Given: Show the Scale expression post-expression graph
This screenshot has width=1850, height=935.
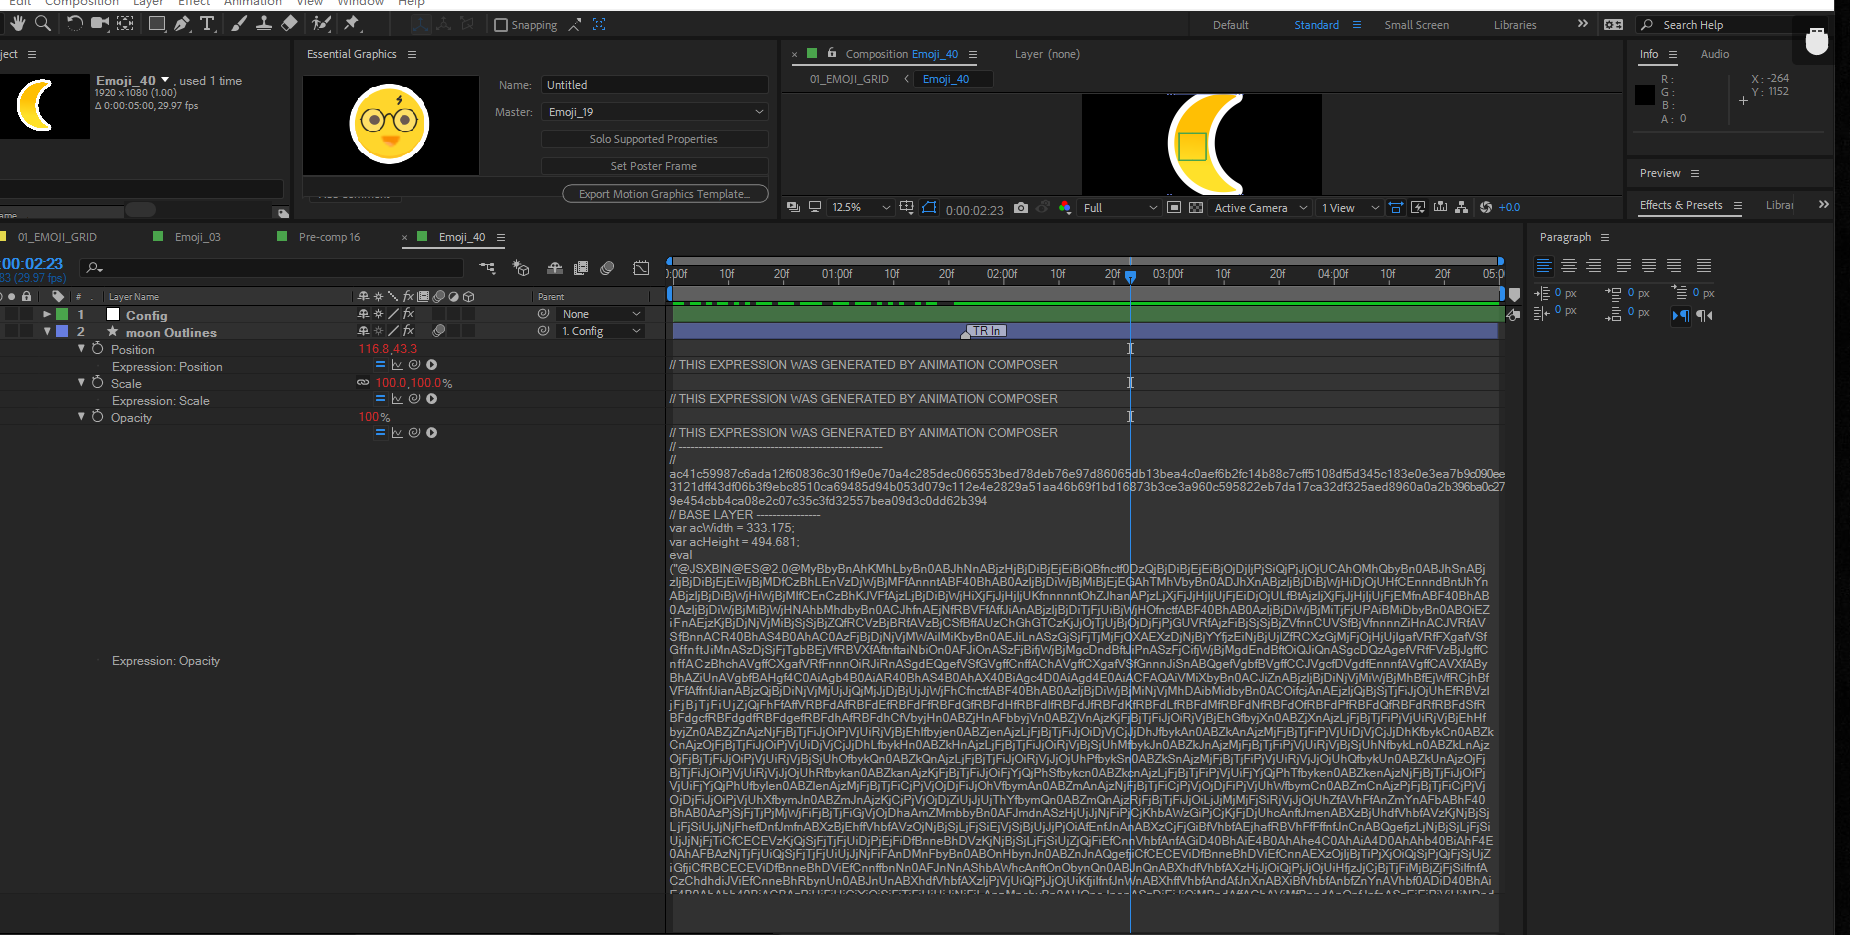Looking at the screenshot, I should 397,399.
